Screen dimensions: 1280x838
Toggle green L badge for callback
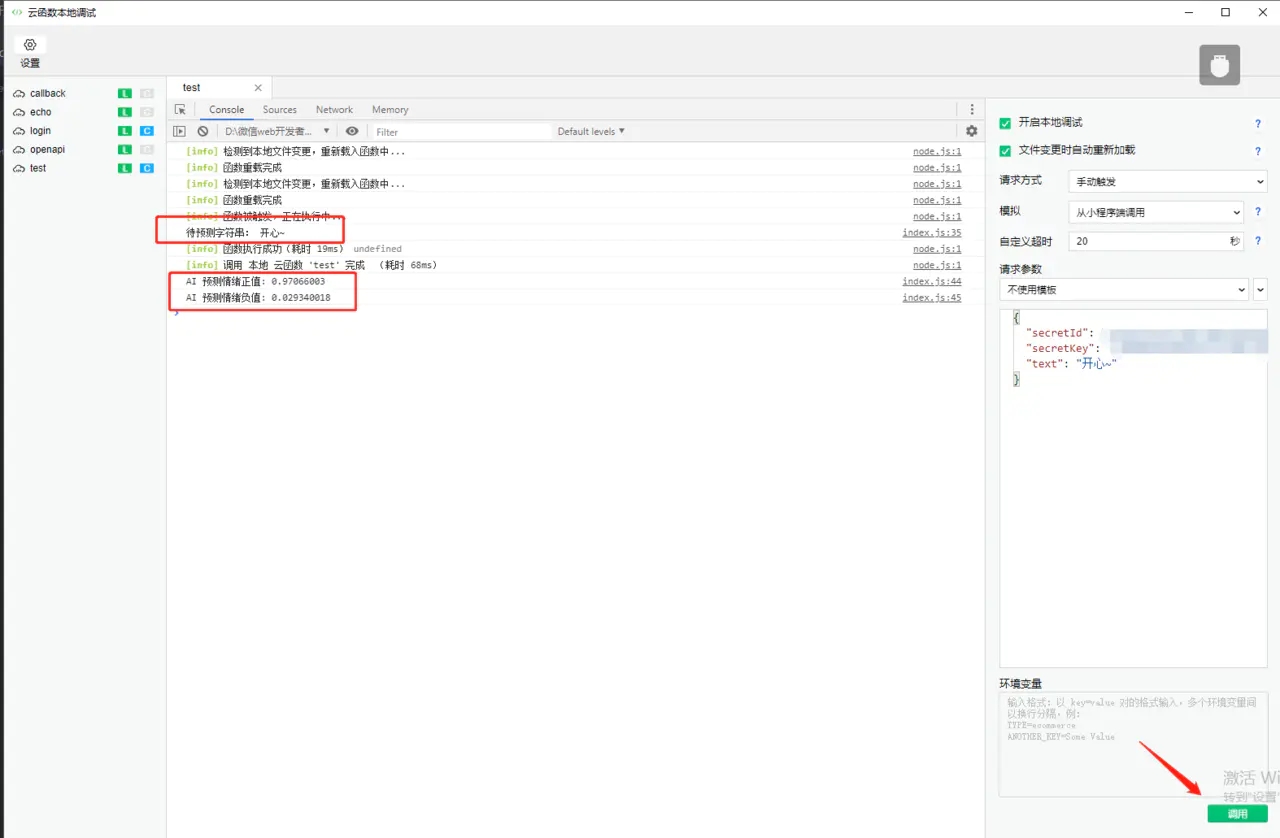tap(125, 93)
